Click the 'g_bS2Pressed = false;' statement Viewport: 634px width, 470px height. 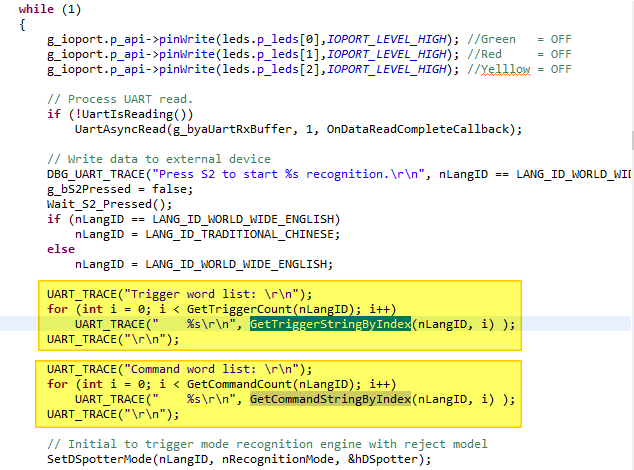click(x=120, y=189)
